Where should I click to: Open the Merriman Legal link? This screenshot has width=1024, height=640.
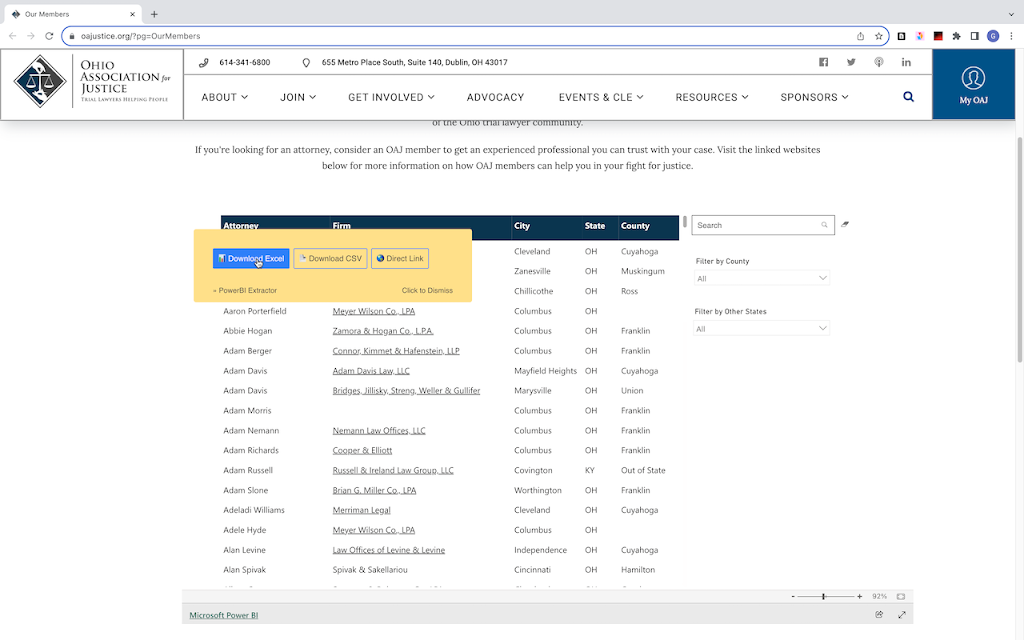pos(362,511)
